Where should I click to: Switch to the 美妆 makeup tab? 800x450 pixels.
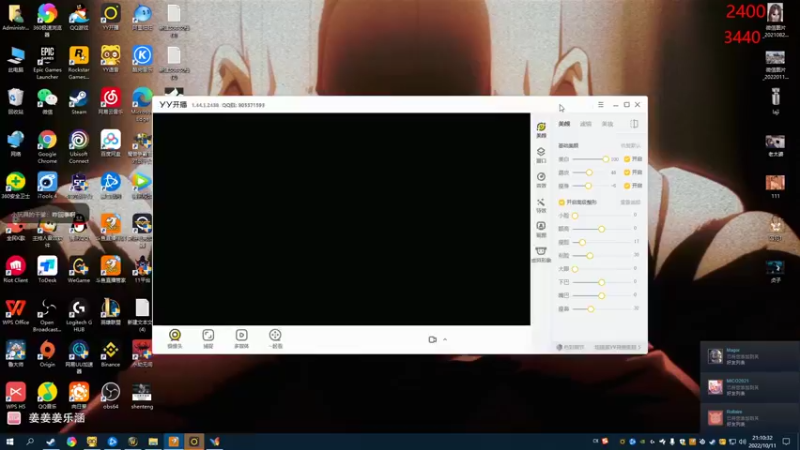click(607, 124)
